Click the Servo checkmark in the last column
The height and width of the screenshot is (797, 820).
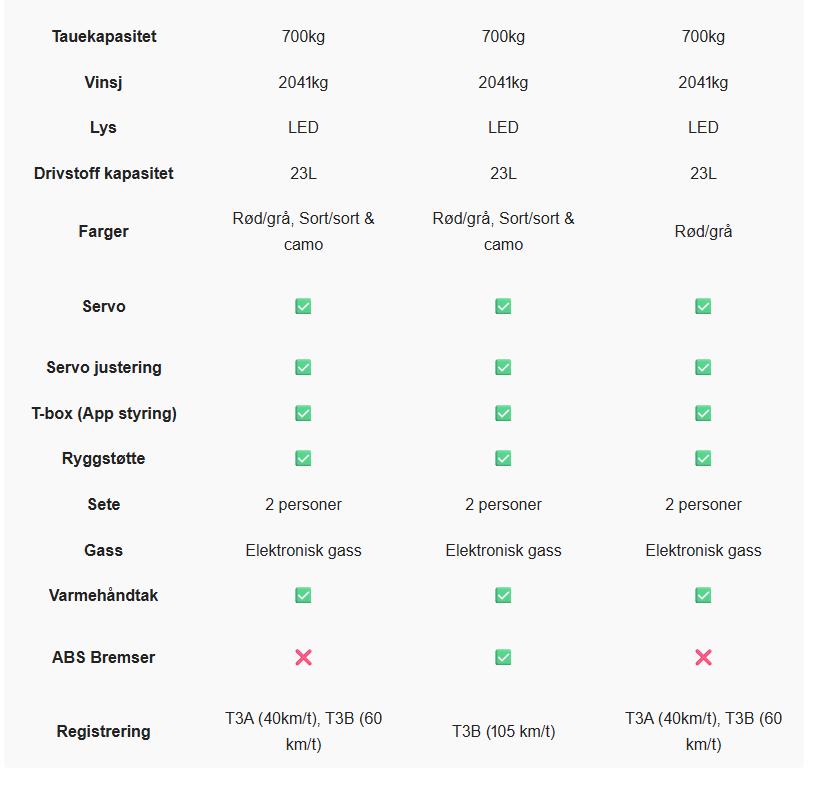point(703,306)
